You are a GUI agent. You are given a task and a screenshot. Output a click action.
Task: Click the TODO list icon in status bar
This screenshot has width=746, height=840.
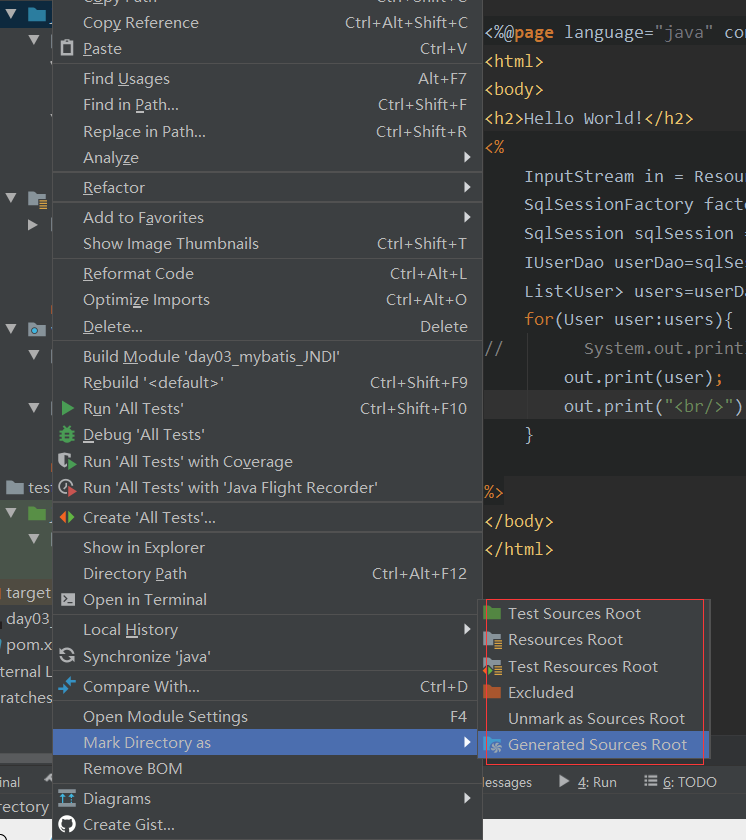[650, 781]
